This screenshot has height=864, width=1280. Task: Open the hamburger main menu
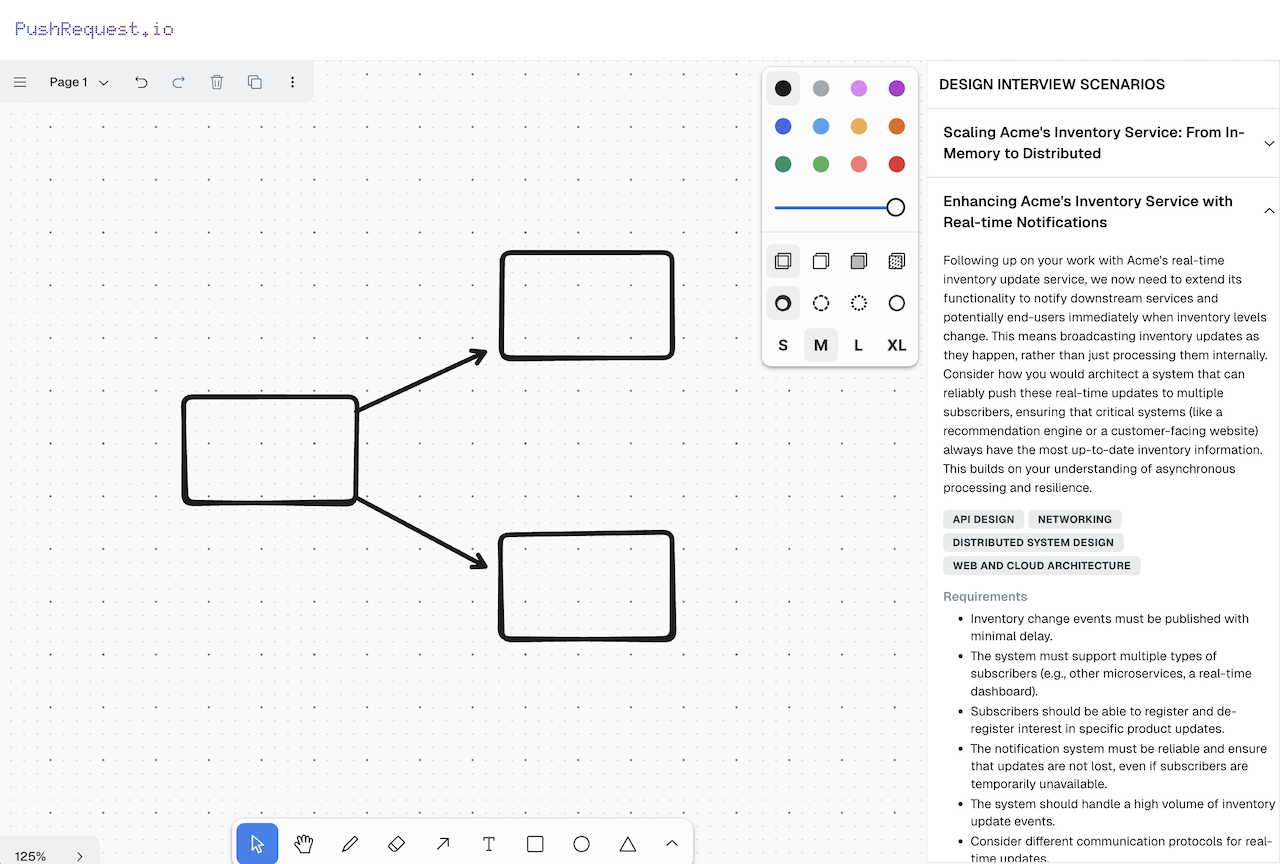click(x=20, y=82)
